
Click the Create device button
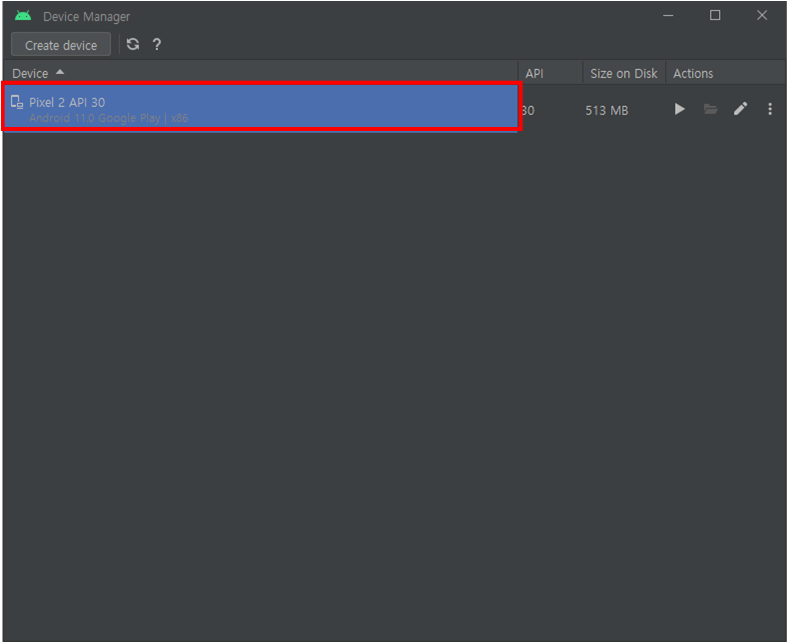(61, 45)
